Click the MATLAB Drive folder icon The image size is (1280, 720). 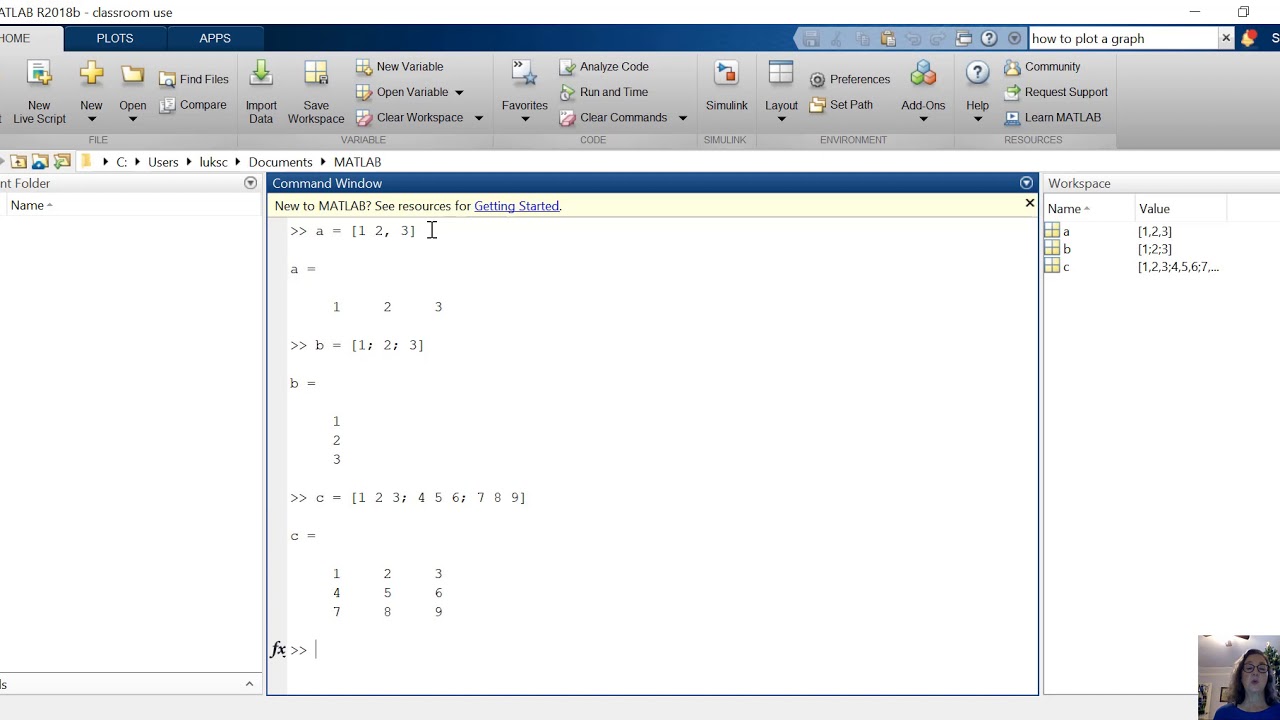40,162
